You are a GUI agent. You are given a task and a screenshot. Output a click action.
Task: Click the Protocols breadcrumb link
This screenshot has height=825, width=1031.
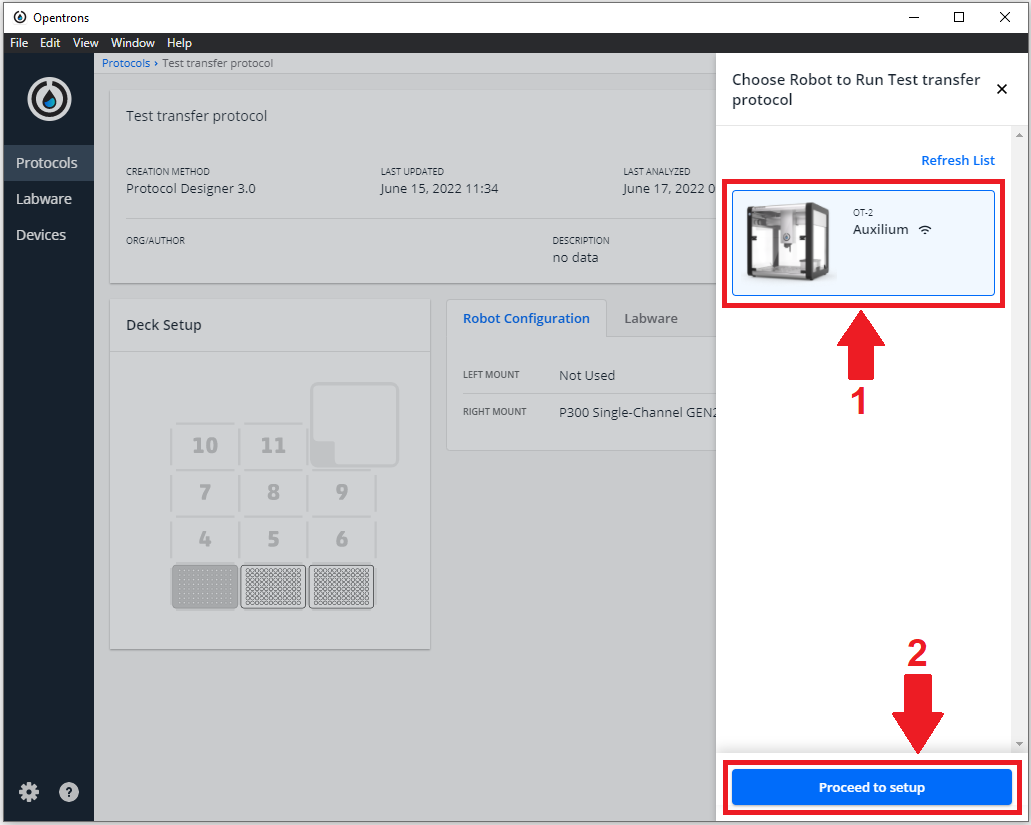pos(126,63)
